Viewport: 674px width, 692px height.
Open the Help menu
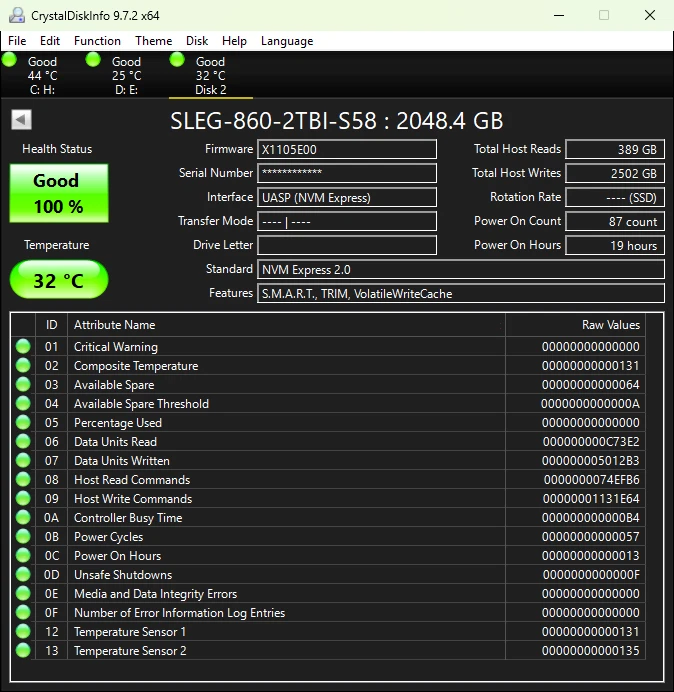point(234,41)
